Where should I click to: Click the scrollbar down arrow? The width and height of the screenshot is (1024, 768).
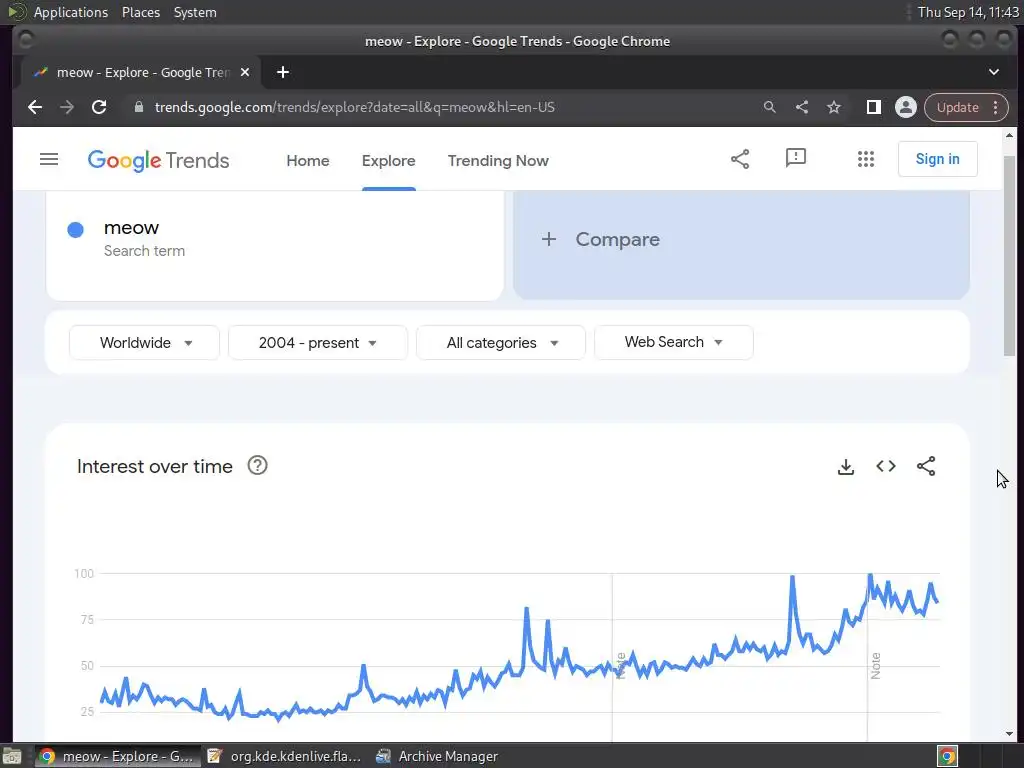tap(1009, 734)
